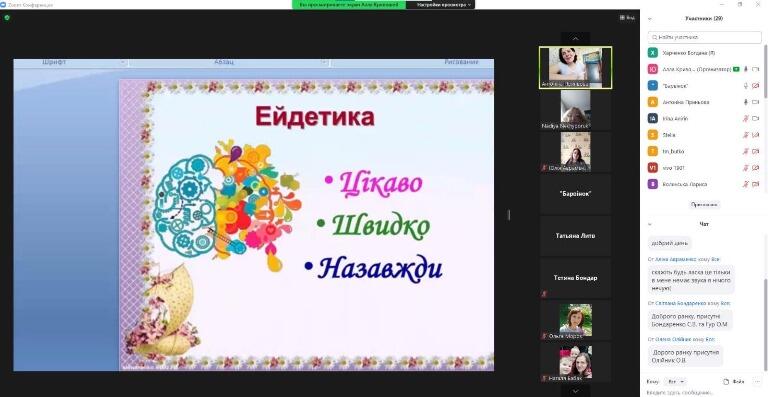Open the Кому recipient dropdown set to Все
This screenshot has width=768, height=397.
tap(676, 381)
